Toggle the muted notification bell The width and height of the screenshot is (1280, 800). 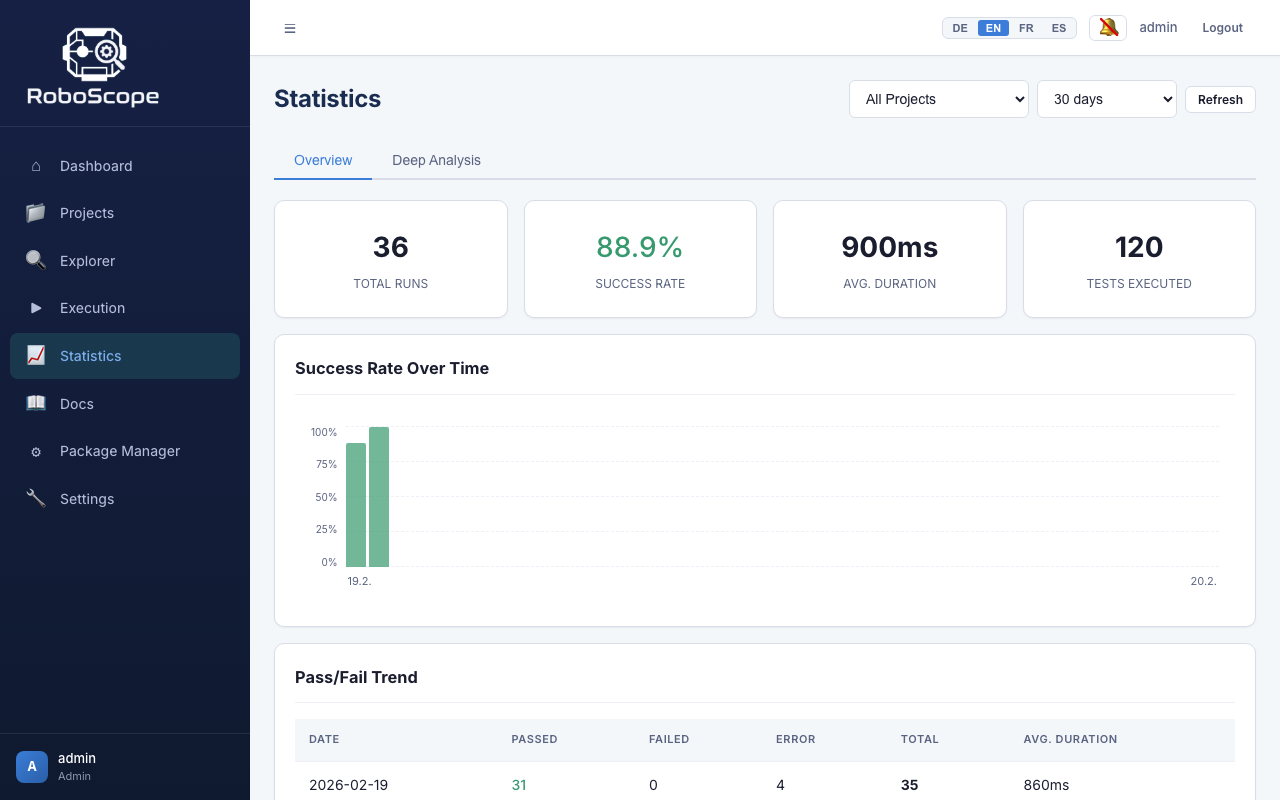[1107, 27]
